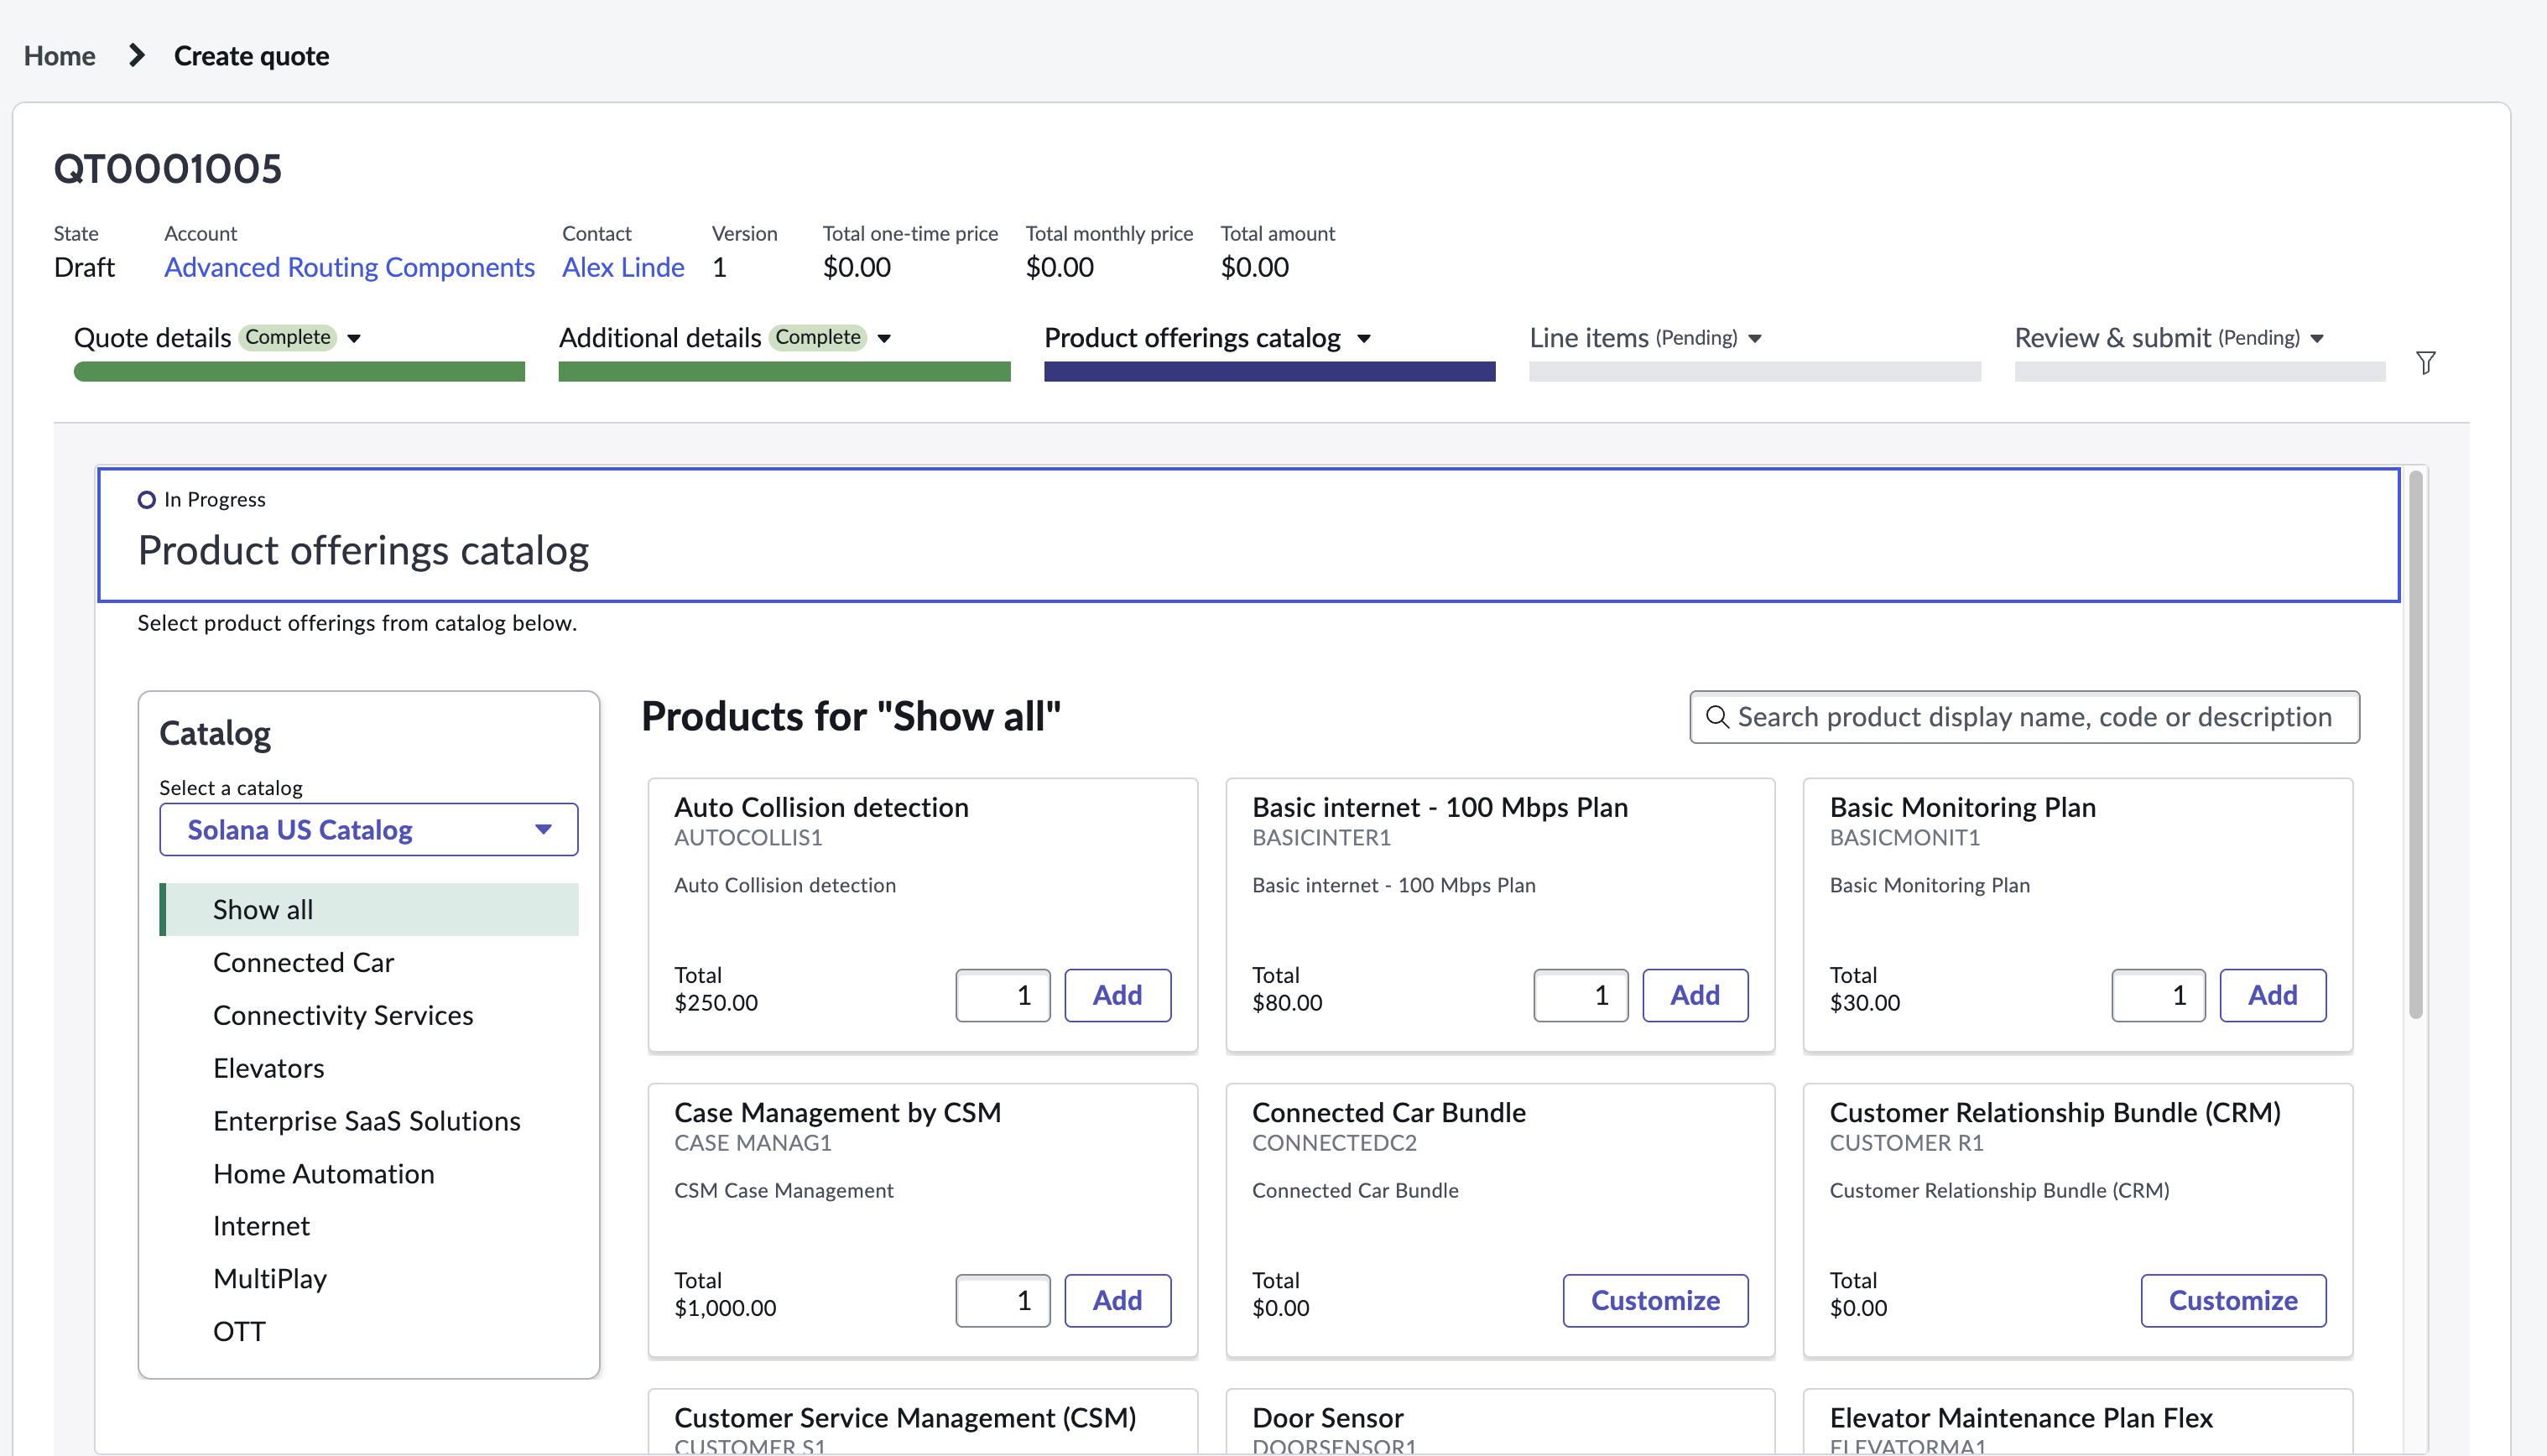Expand Additional details step dropdown arrow
The image size is (2547, 1456).
pos(884,339)
